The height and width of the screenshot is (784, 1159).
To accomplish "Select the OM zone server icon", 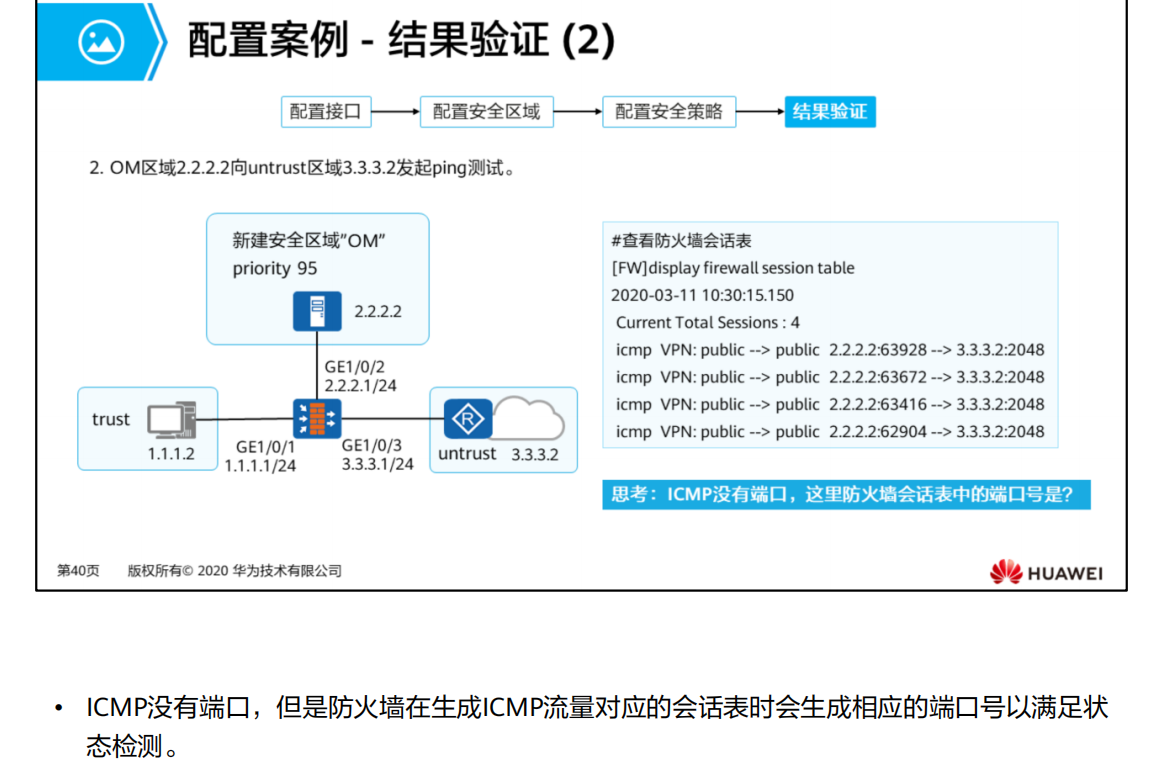I will (317, 311).
